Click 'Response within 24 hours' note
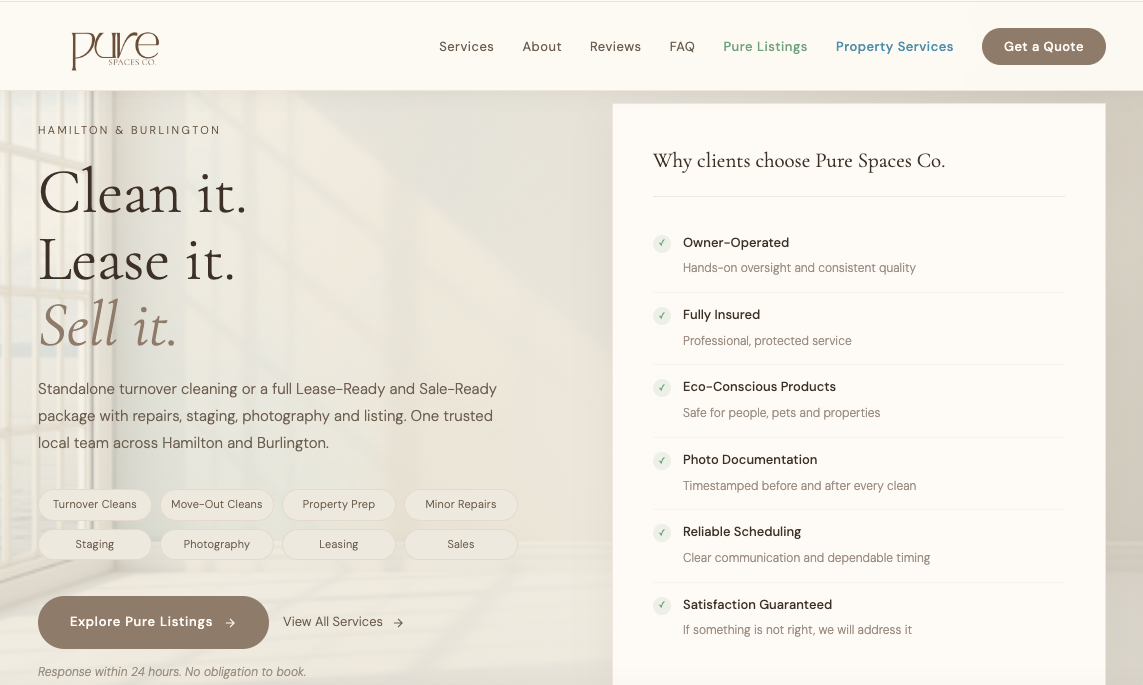 pos(172,672)
